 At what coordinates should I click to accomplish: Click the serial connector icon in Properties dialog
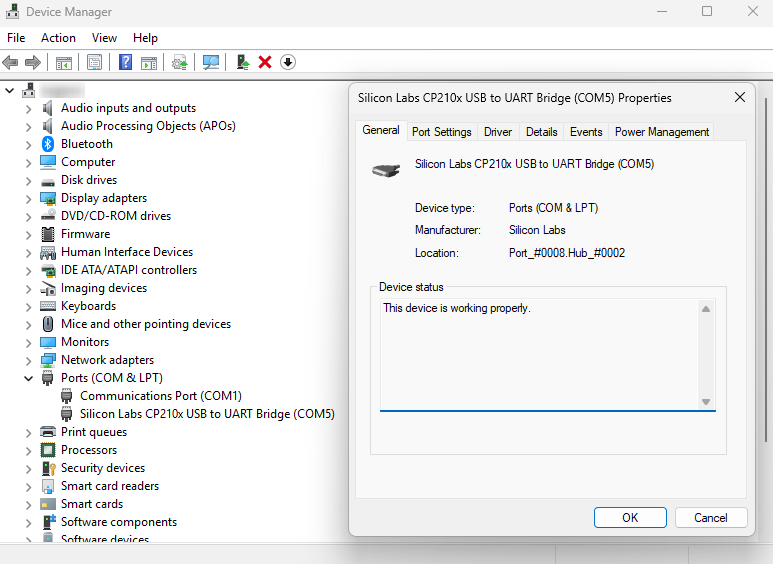(386, 171)
